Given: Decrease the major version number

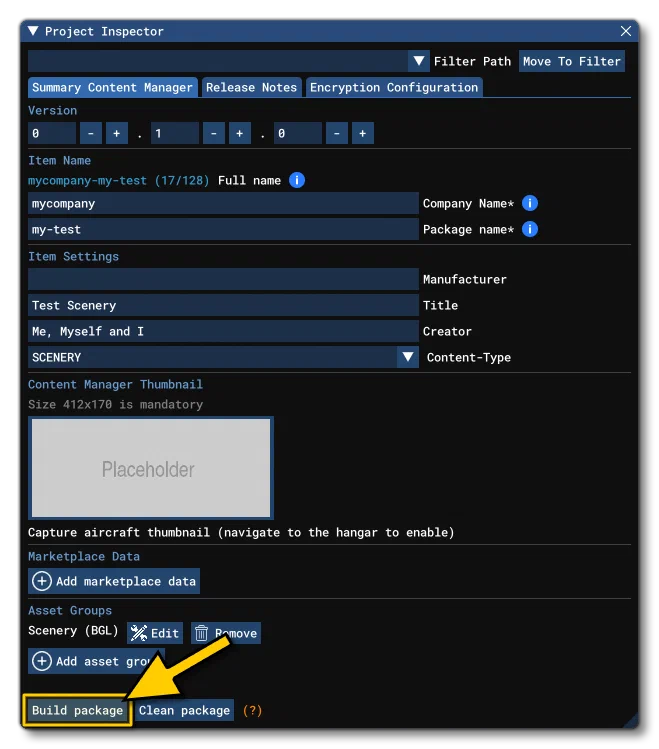Looking at the screenshot, I should pos(91,133).
